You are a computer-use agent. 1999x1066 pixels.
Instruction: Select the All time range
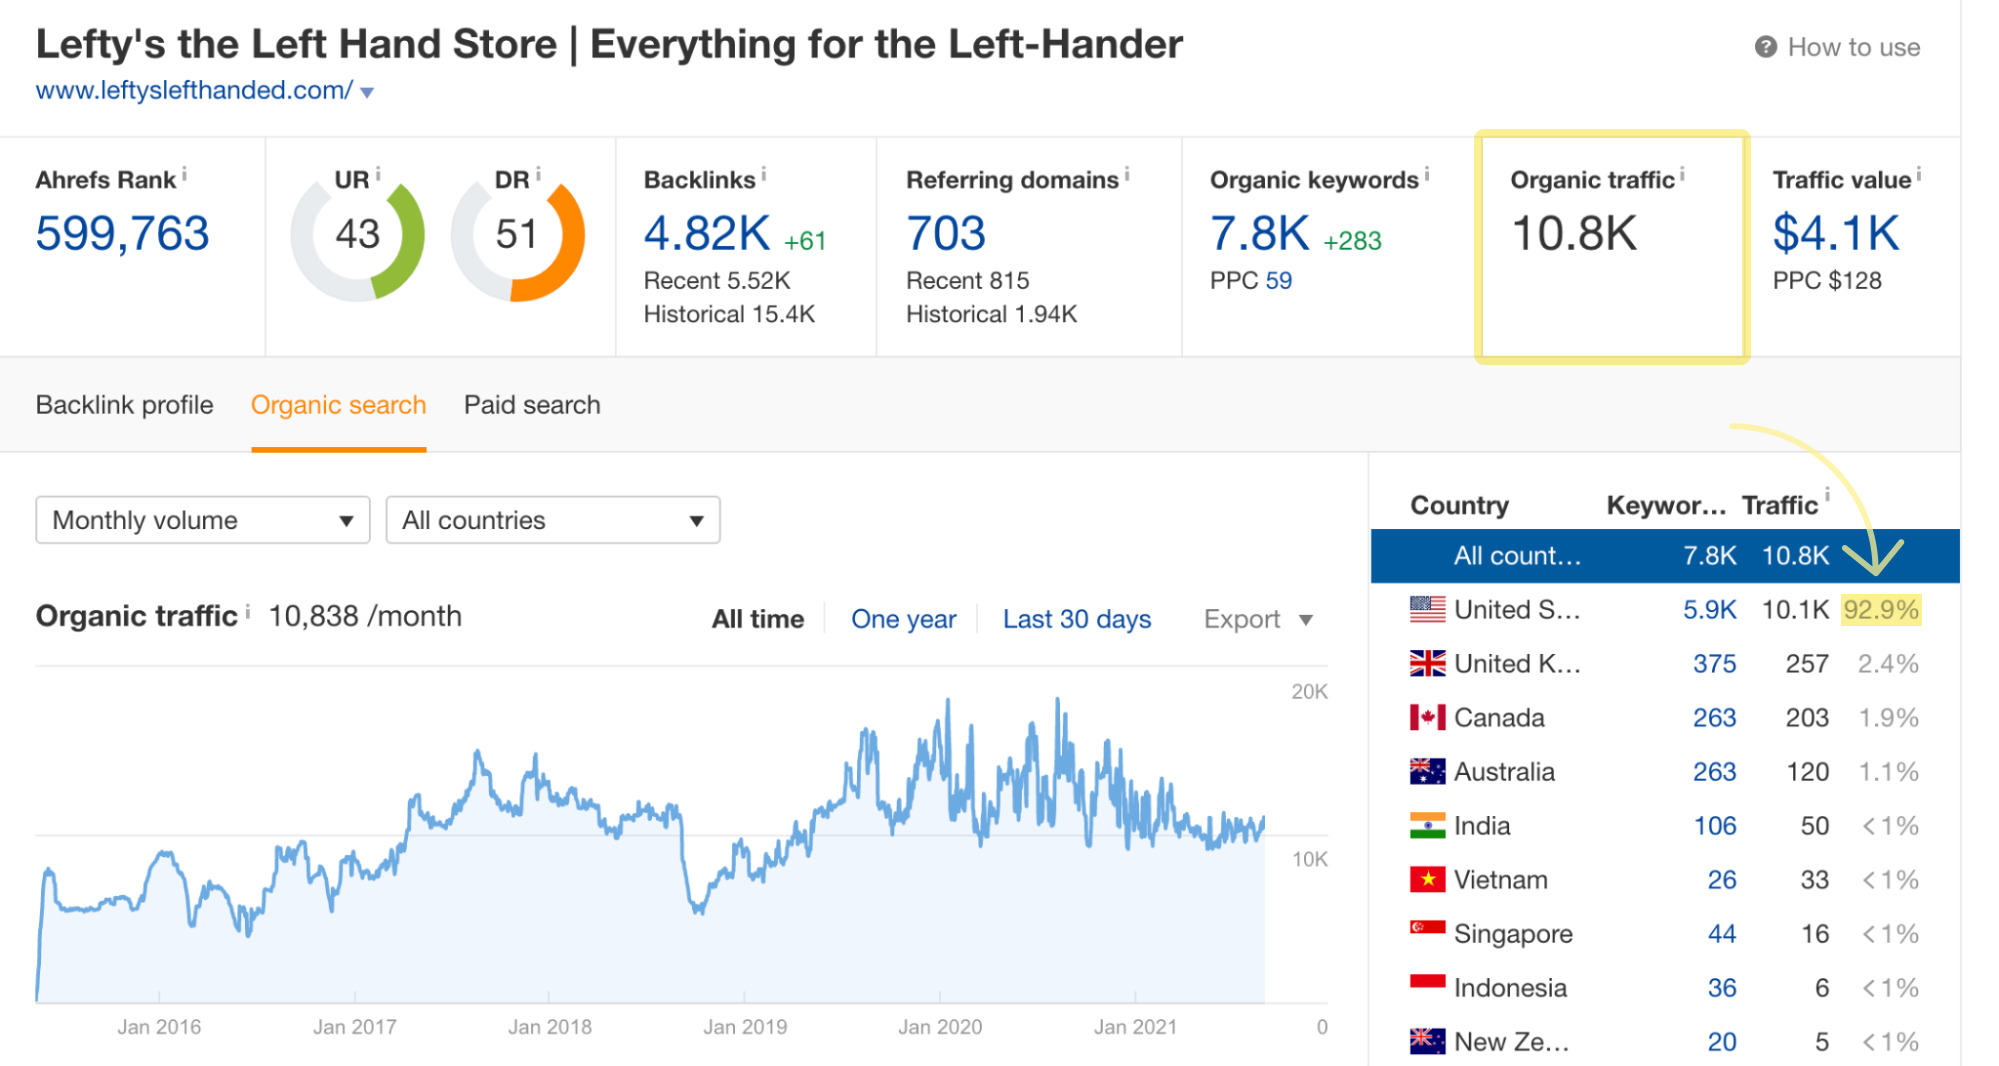click(757, 619)
